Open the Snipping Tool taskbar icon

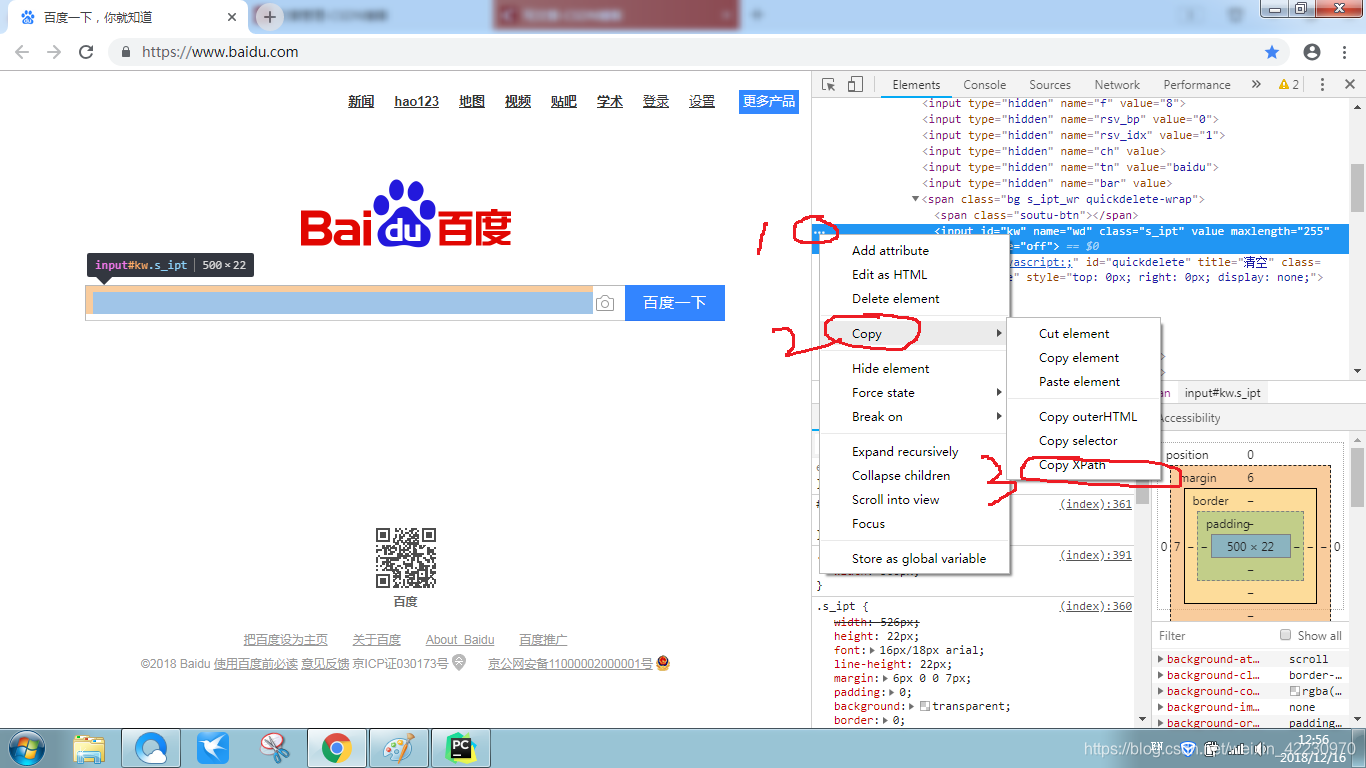pyautogui.click(x=274, y=748)
